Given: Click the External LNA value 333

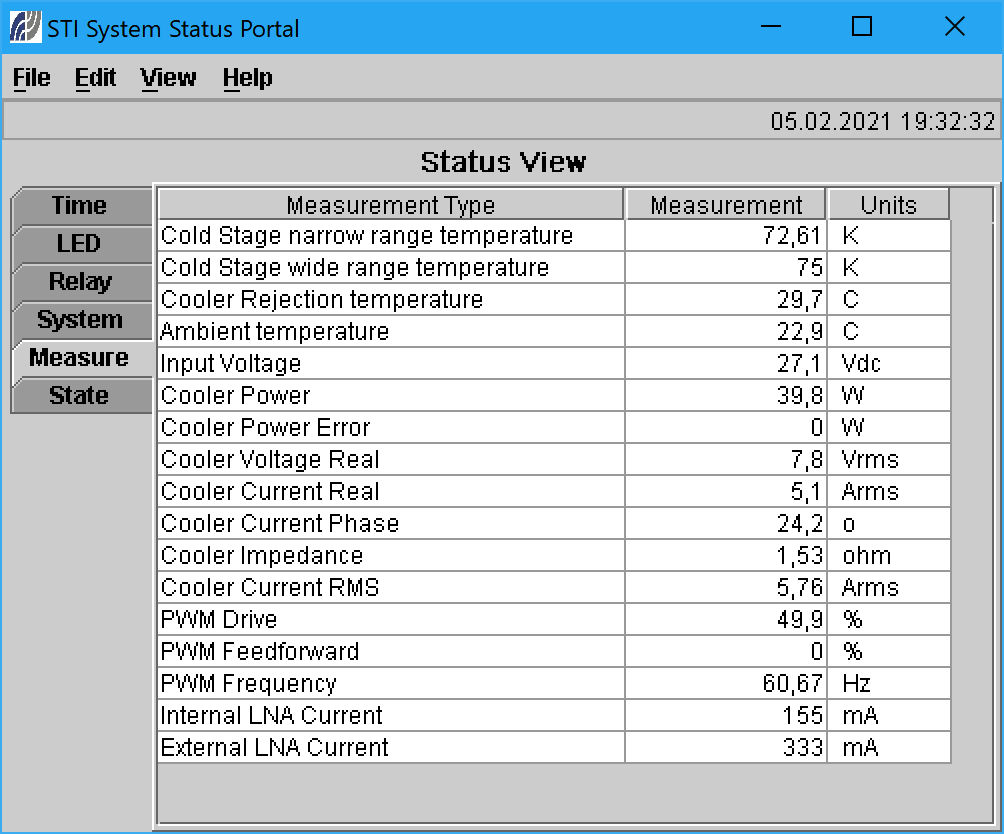Looking at the screenshot, I should point(802,748).
